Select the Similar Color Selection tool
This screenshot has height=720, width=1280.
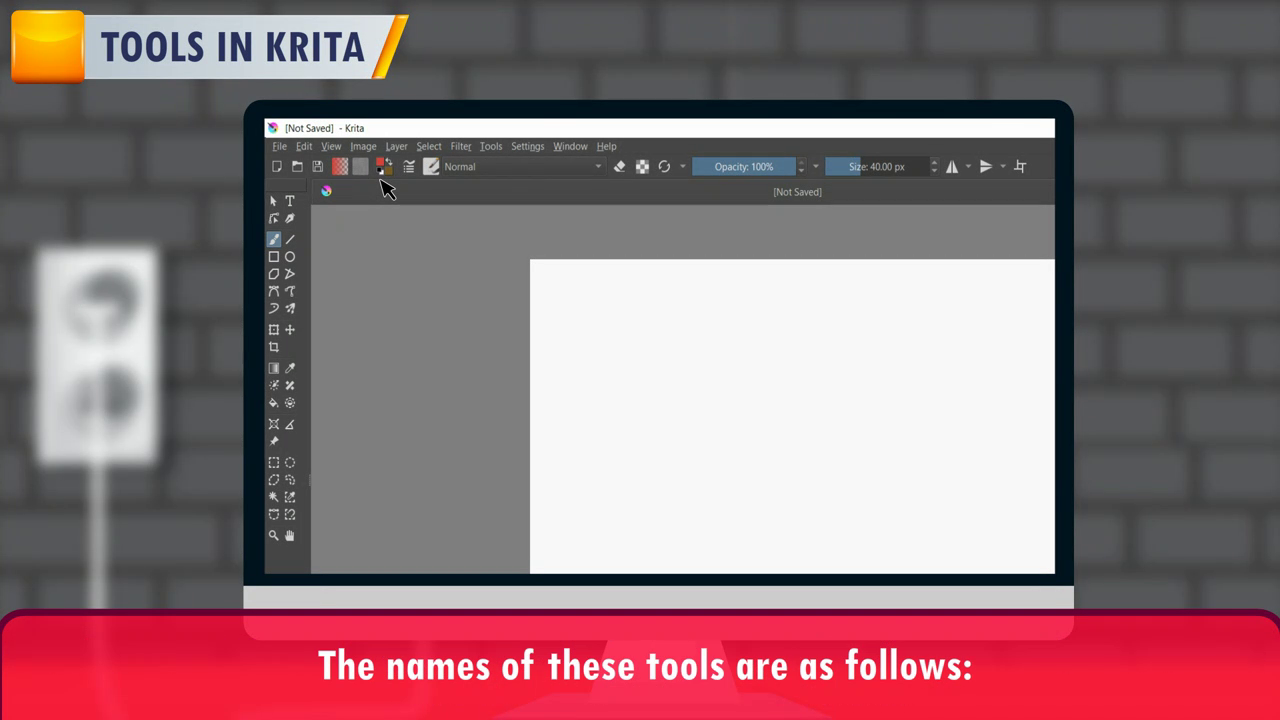290,497
